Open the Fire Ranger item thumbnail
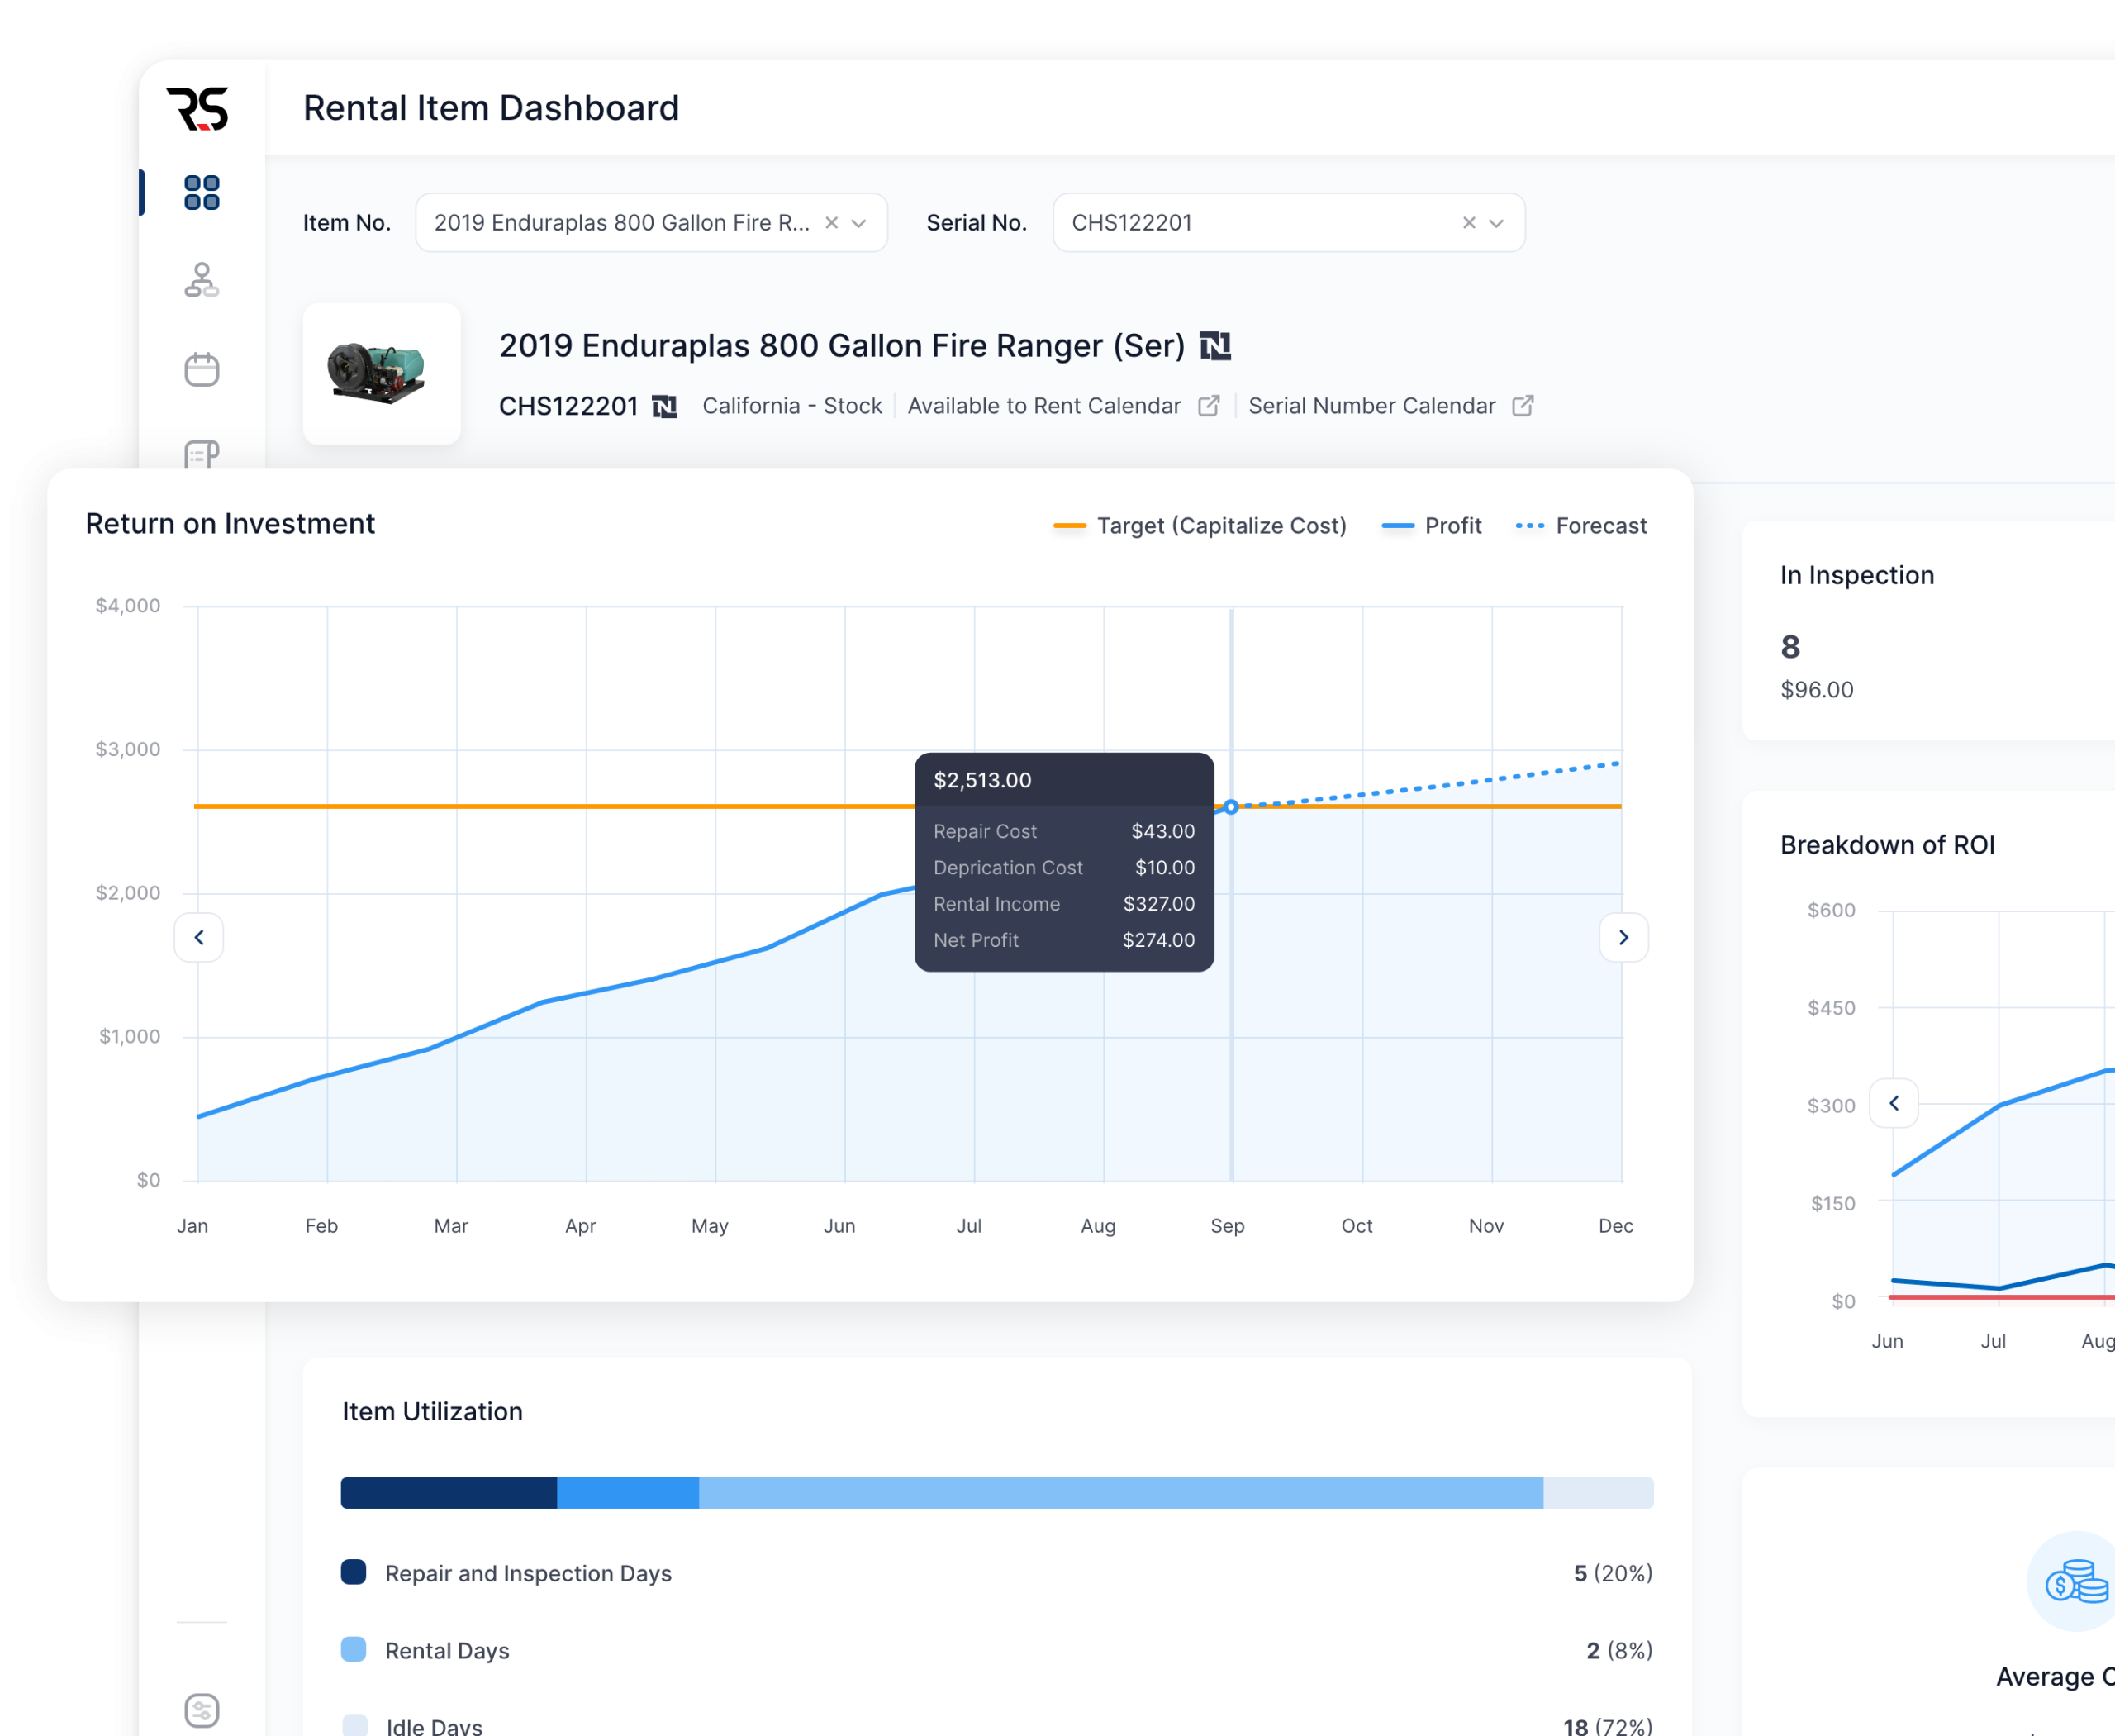Screen dimensions: 2115x1736 click(381, 373)
